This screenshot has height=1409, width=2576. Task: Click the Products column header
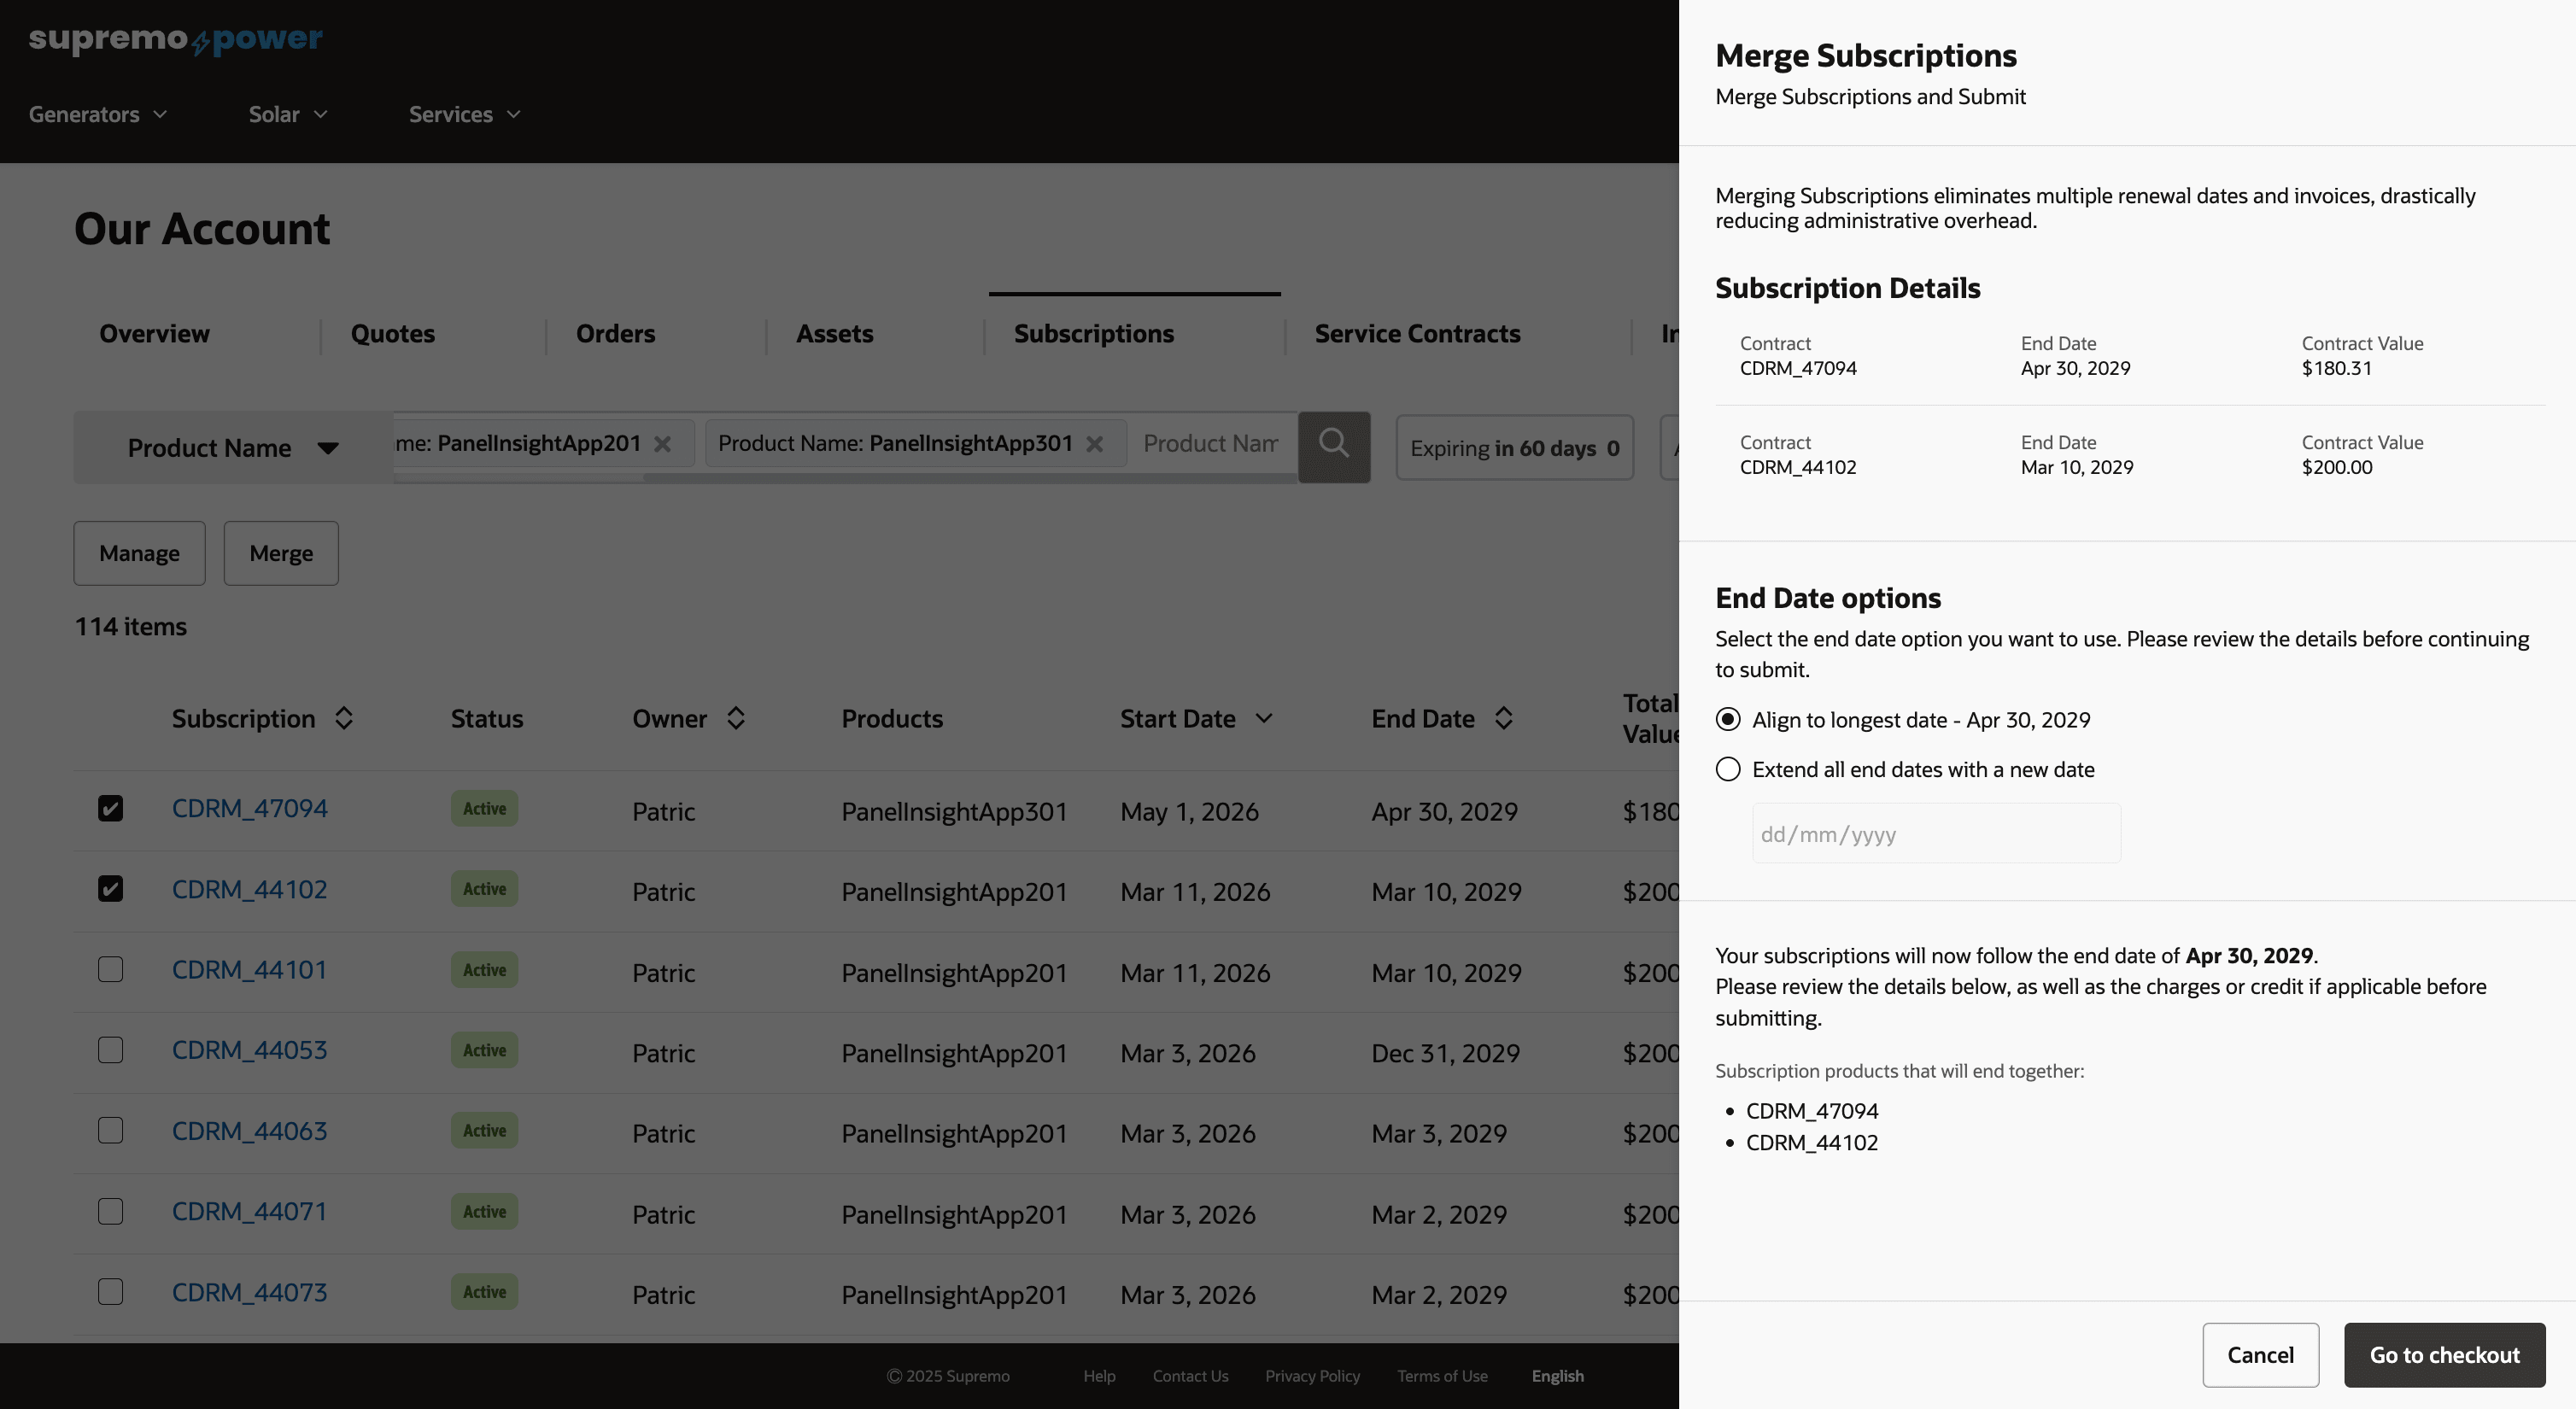(x=892, y=718)
